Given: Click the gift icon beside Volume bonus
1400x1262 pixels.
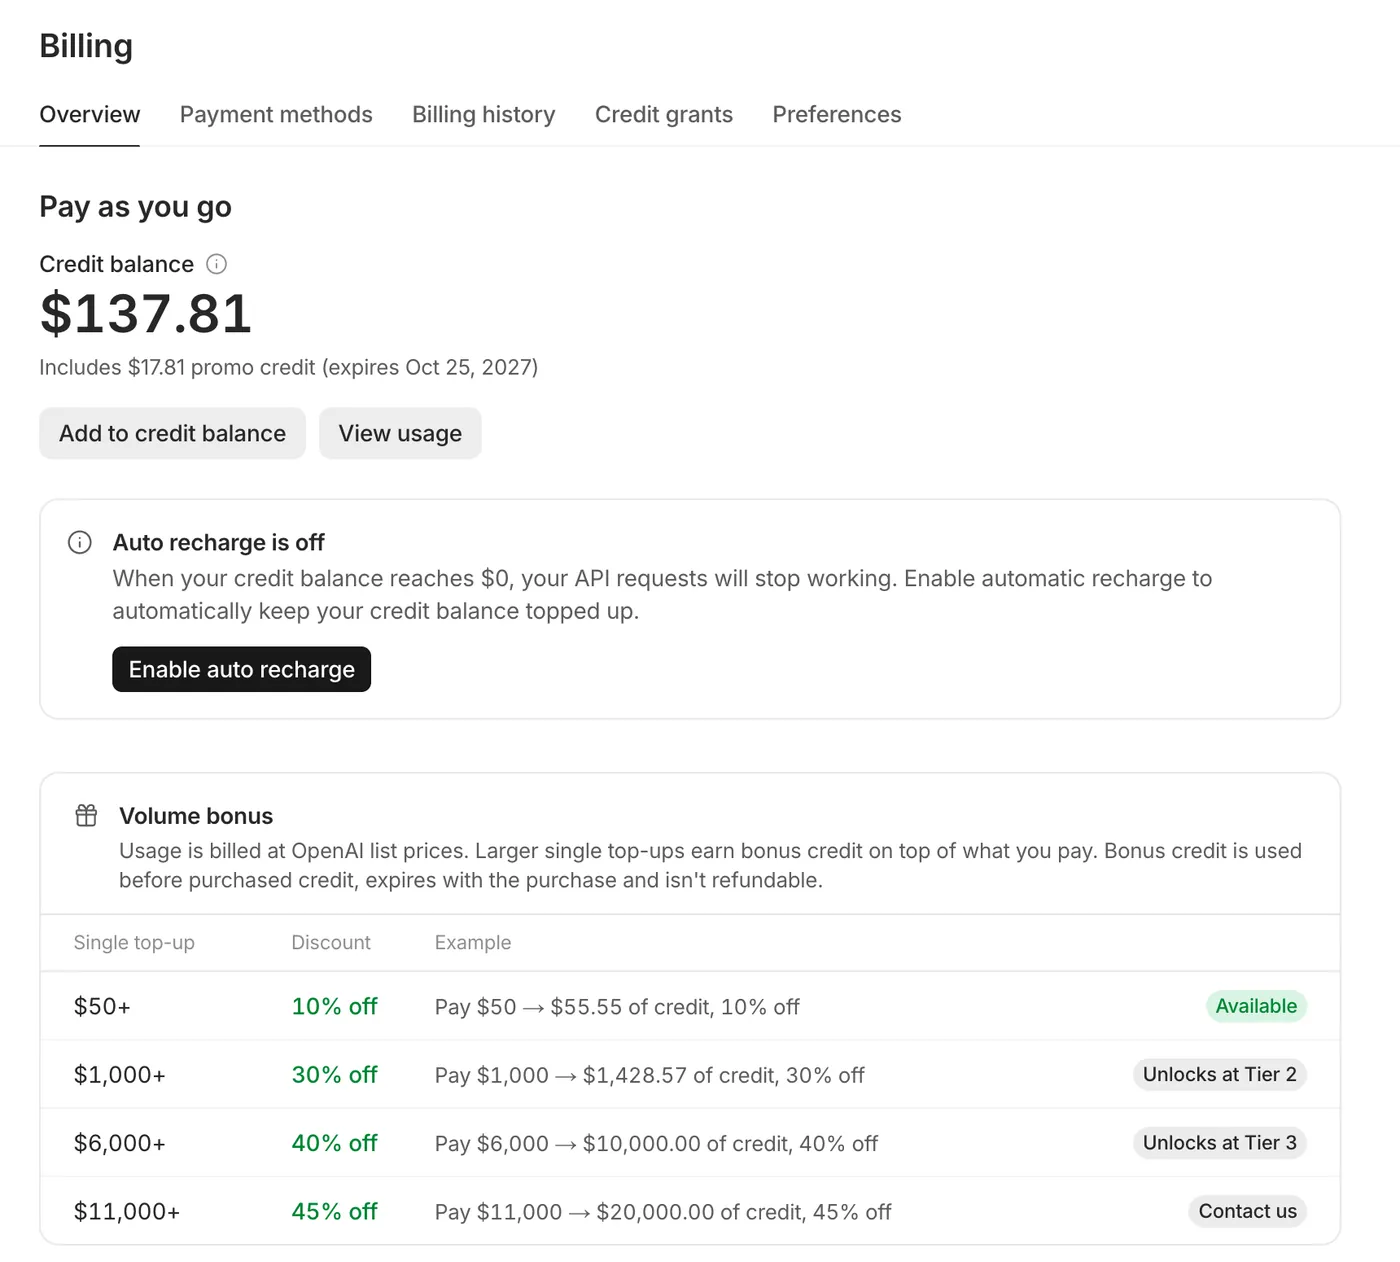Looking at the screenshot, I should (x=87, y=815).
